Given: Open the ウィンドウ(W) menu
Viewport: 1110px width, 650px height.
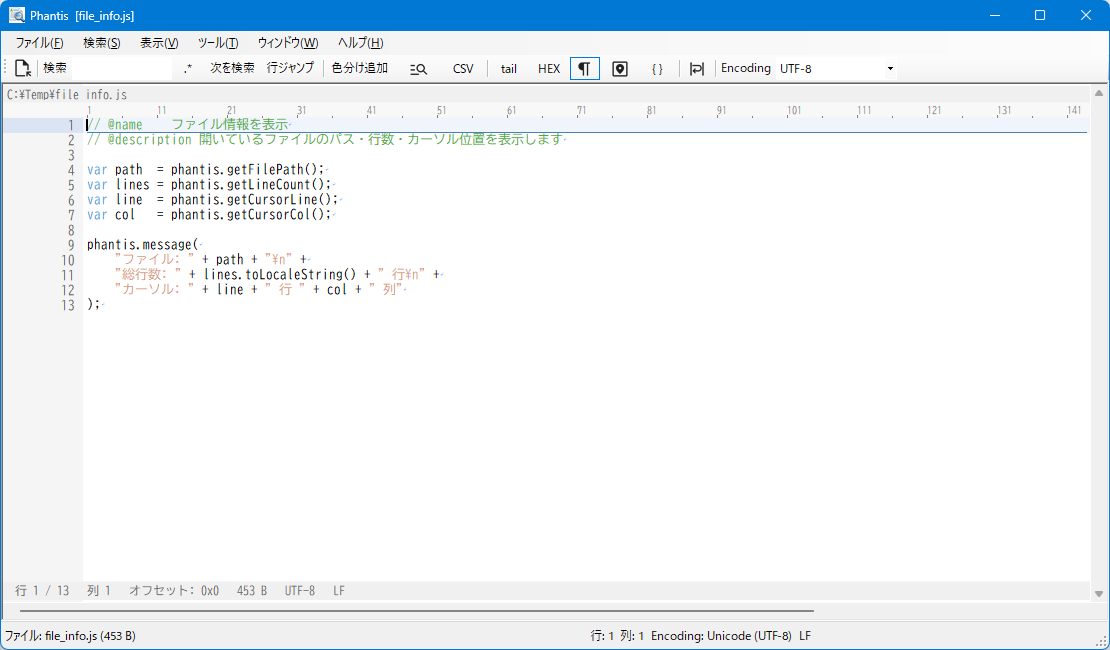Looking at the screenshot, I should [288, 43].
